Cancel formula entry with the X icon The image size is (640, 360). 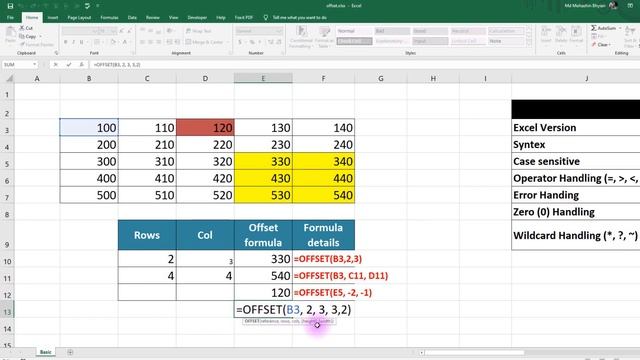point(56,64)
